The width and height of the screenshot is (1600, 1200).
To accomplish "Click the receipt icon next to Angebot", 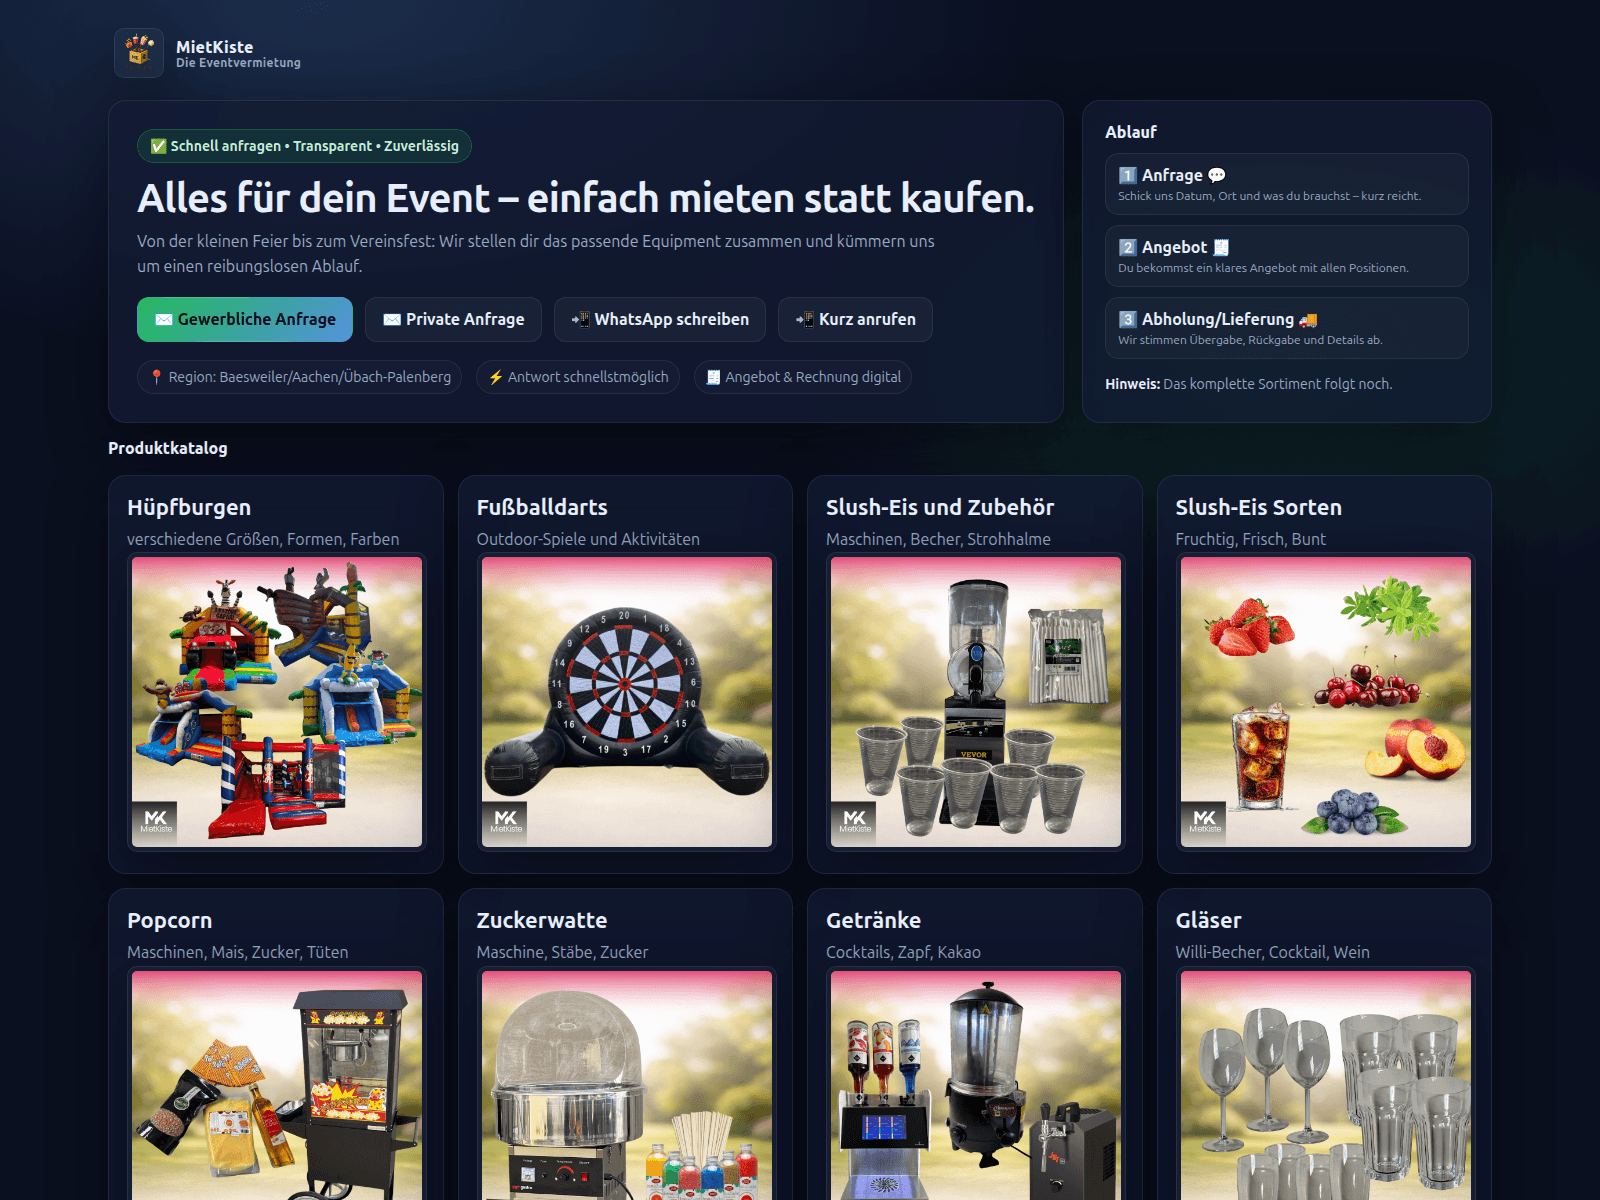I will pos(1221,247).
